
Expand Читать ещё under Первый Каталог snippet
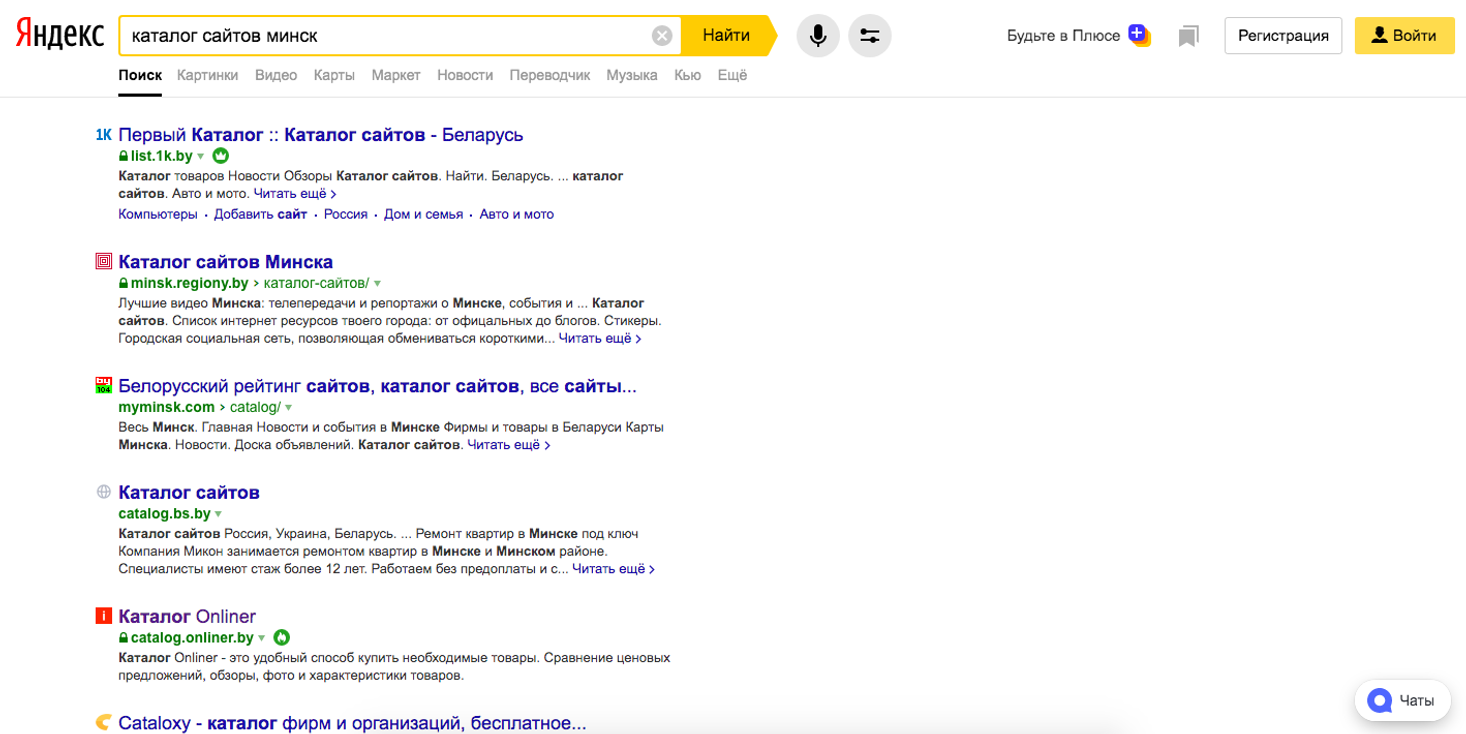(295, 193)
